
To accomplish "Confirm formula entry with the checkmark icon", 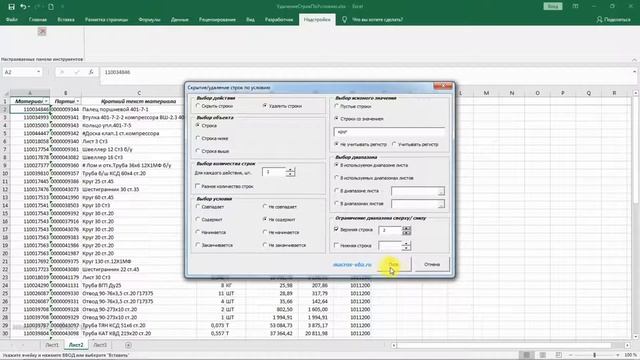I will [76, 72].
